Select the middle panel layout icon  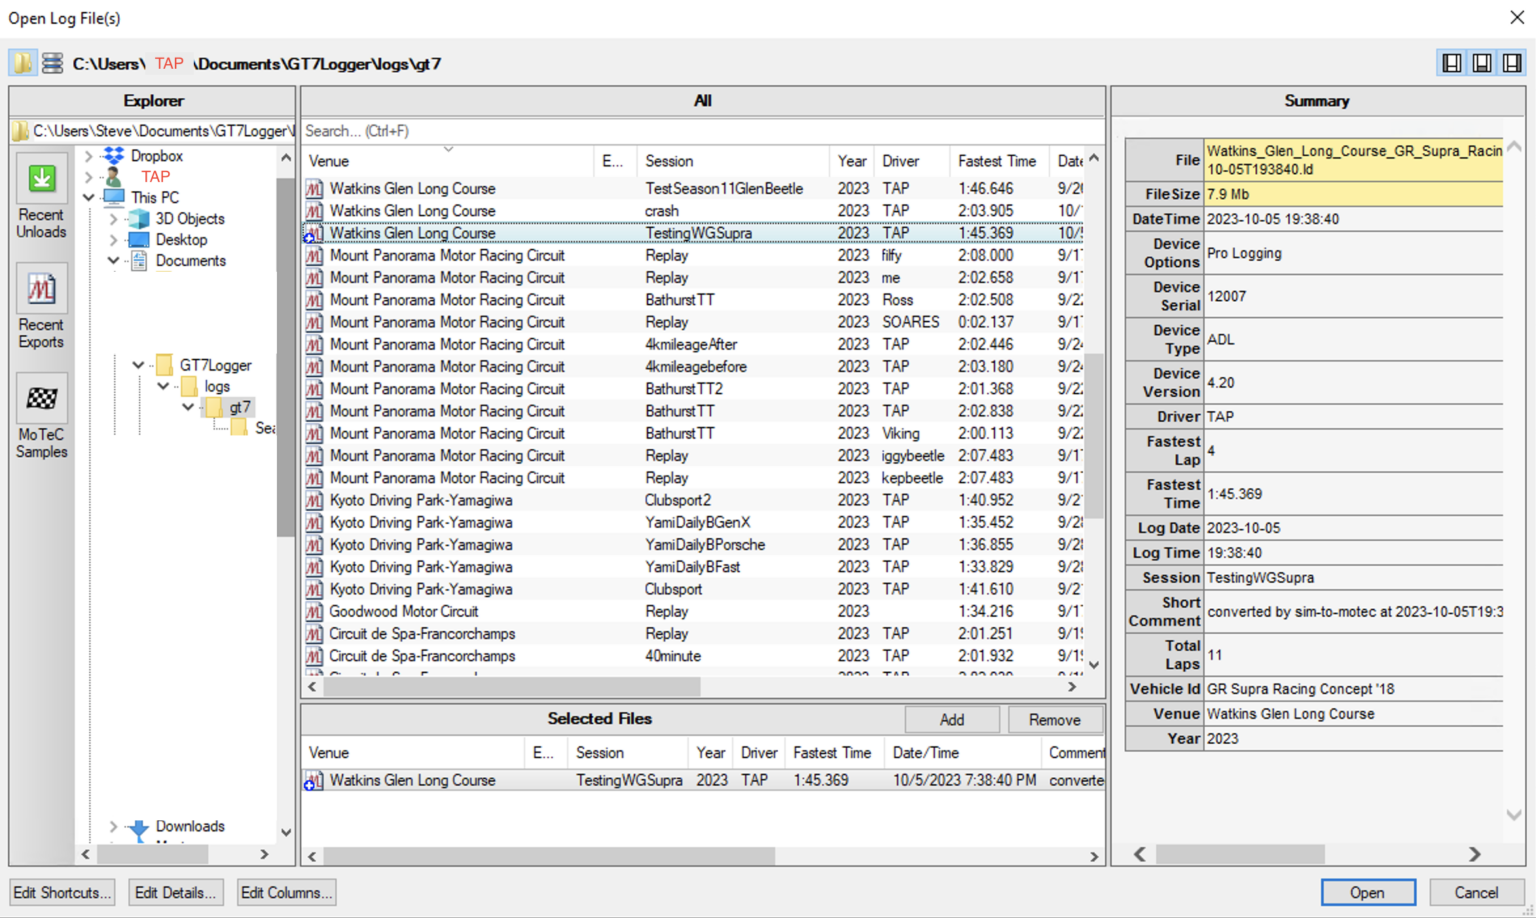click(1482, 63)
